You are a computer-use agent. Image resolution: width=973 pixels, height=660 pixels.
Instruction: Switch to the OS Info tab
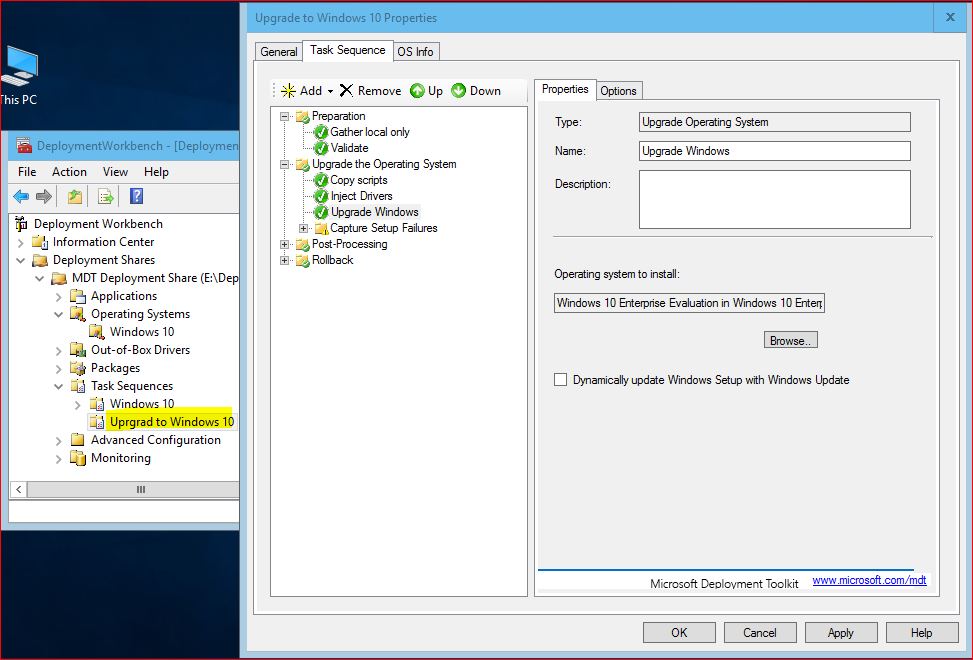pyautogui.click(x=416, y=51)
